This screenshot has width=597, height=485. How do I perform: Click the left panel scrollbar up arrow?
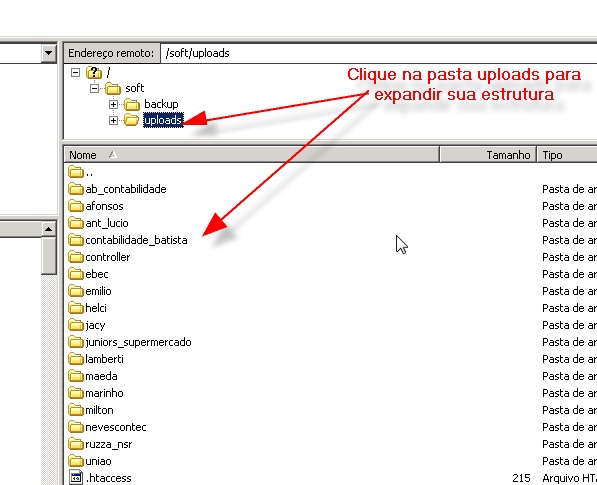48,229
